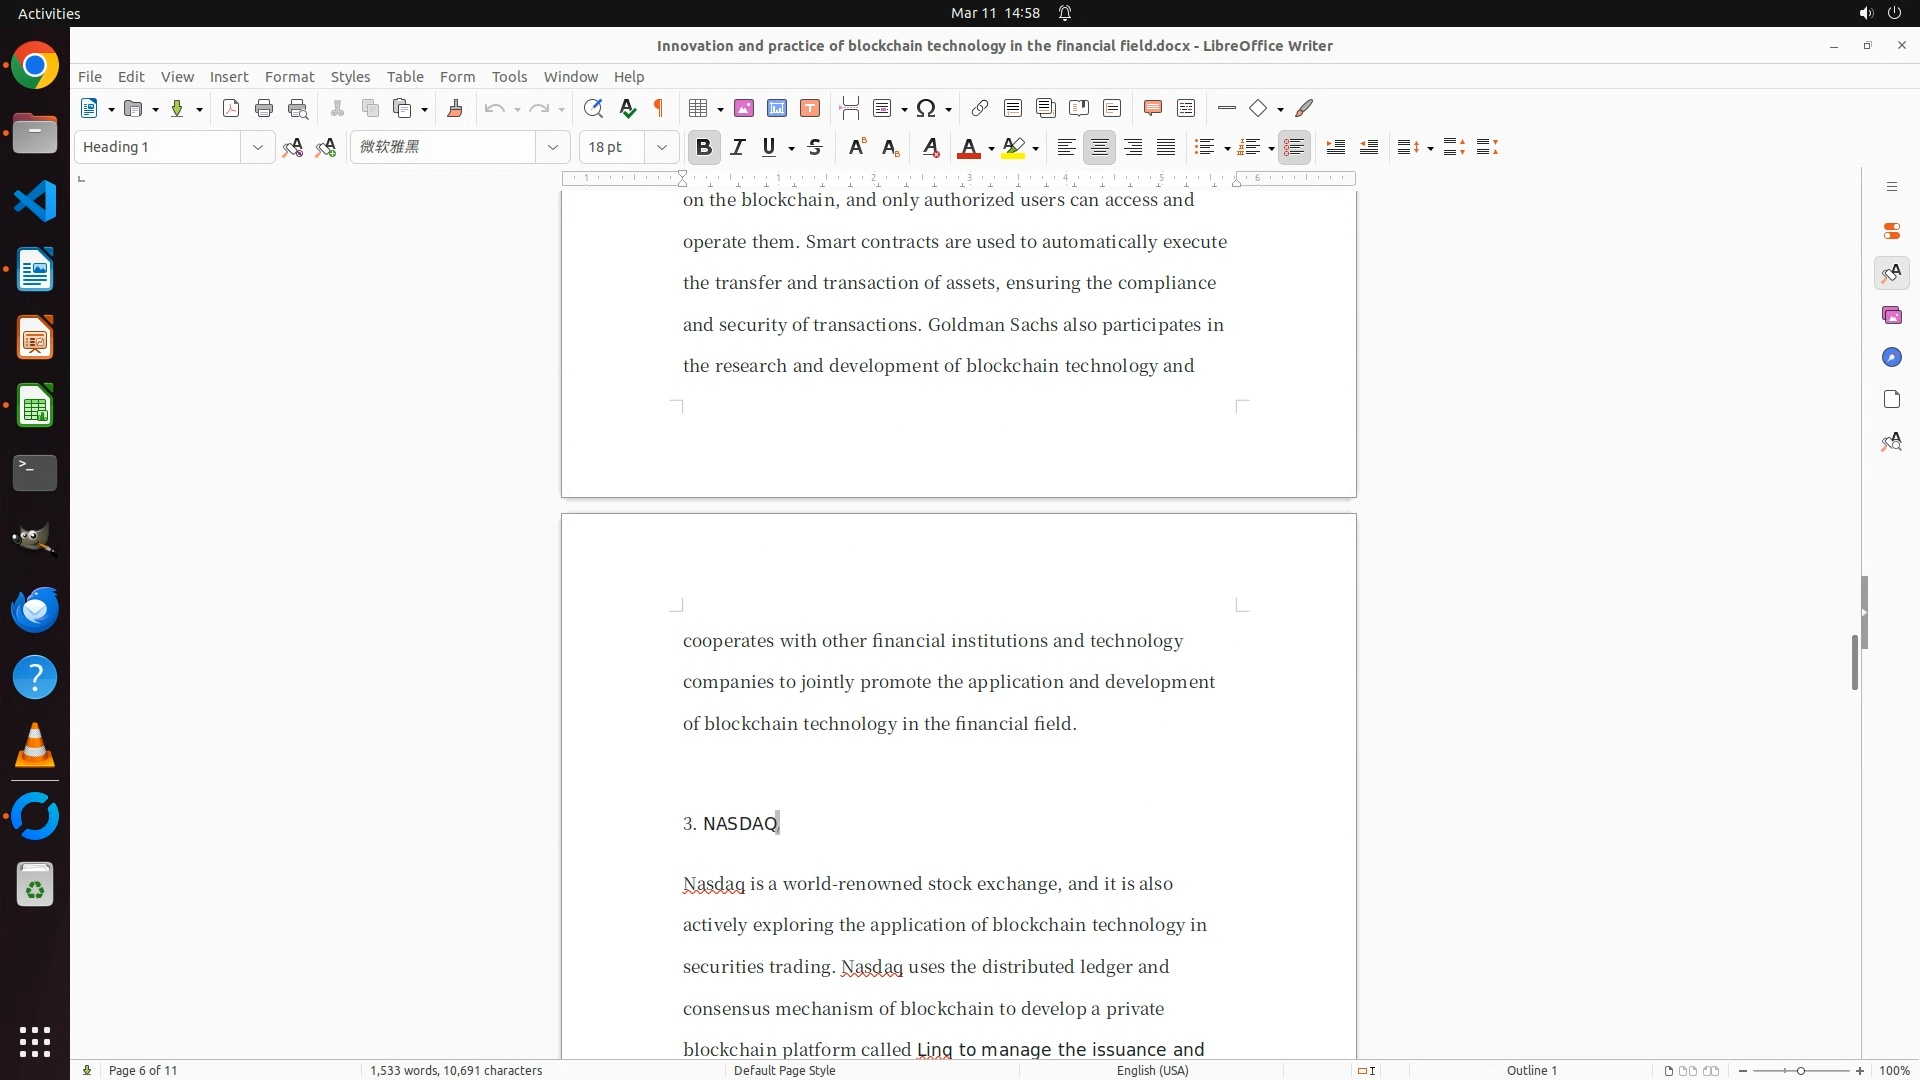
Task: Open the Navigator sidebar panel
Action: click(x=1891, y=358)
